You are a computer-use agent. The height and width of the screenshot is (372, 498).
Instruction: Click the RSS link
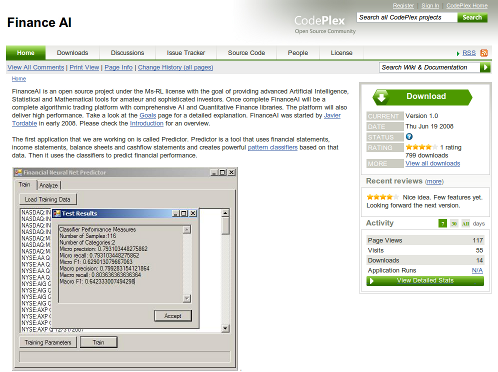coord(469,53)
